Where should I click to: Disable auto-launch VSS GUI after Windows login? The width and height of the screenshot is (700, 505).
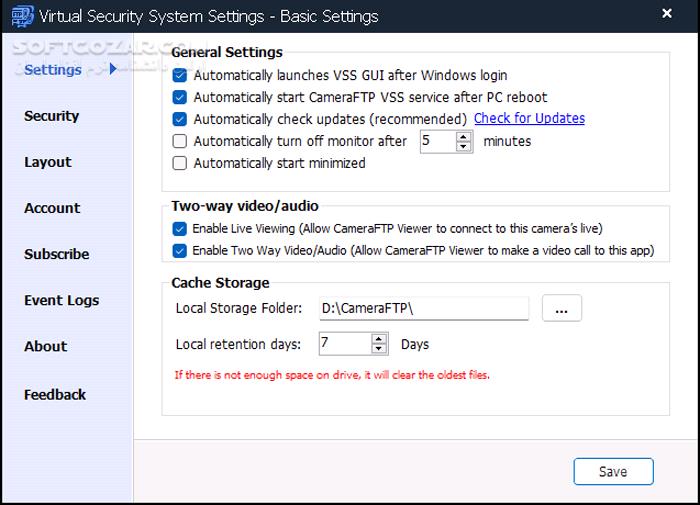tap(180, 75)
